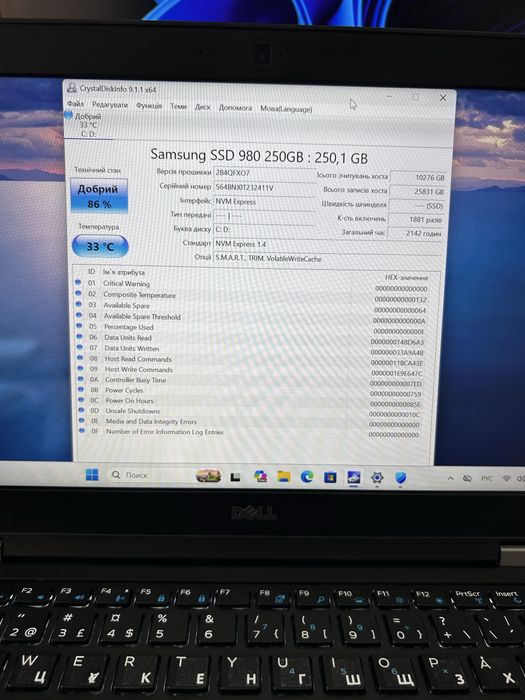Click the CrystalDiskInfo taskbar icon
Image resolution: width=525 pixels, height=700 pixels.
pyautogui.click(x=354, y=478)
